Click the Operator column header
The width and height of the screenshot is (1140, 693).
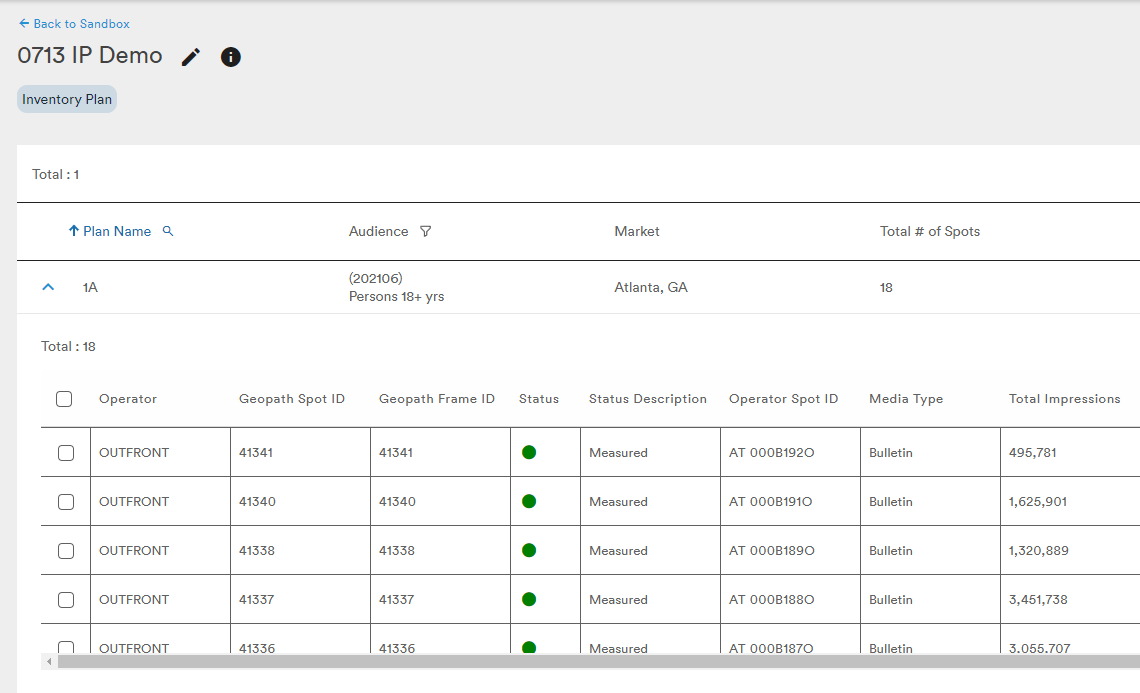point(128,398)
